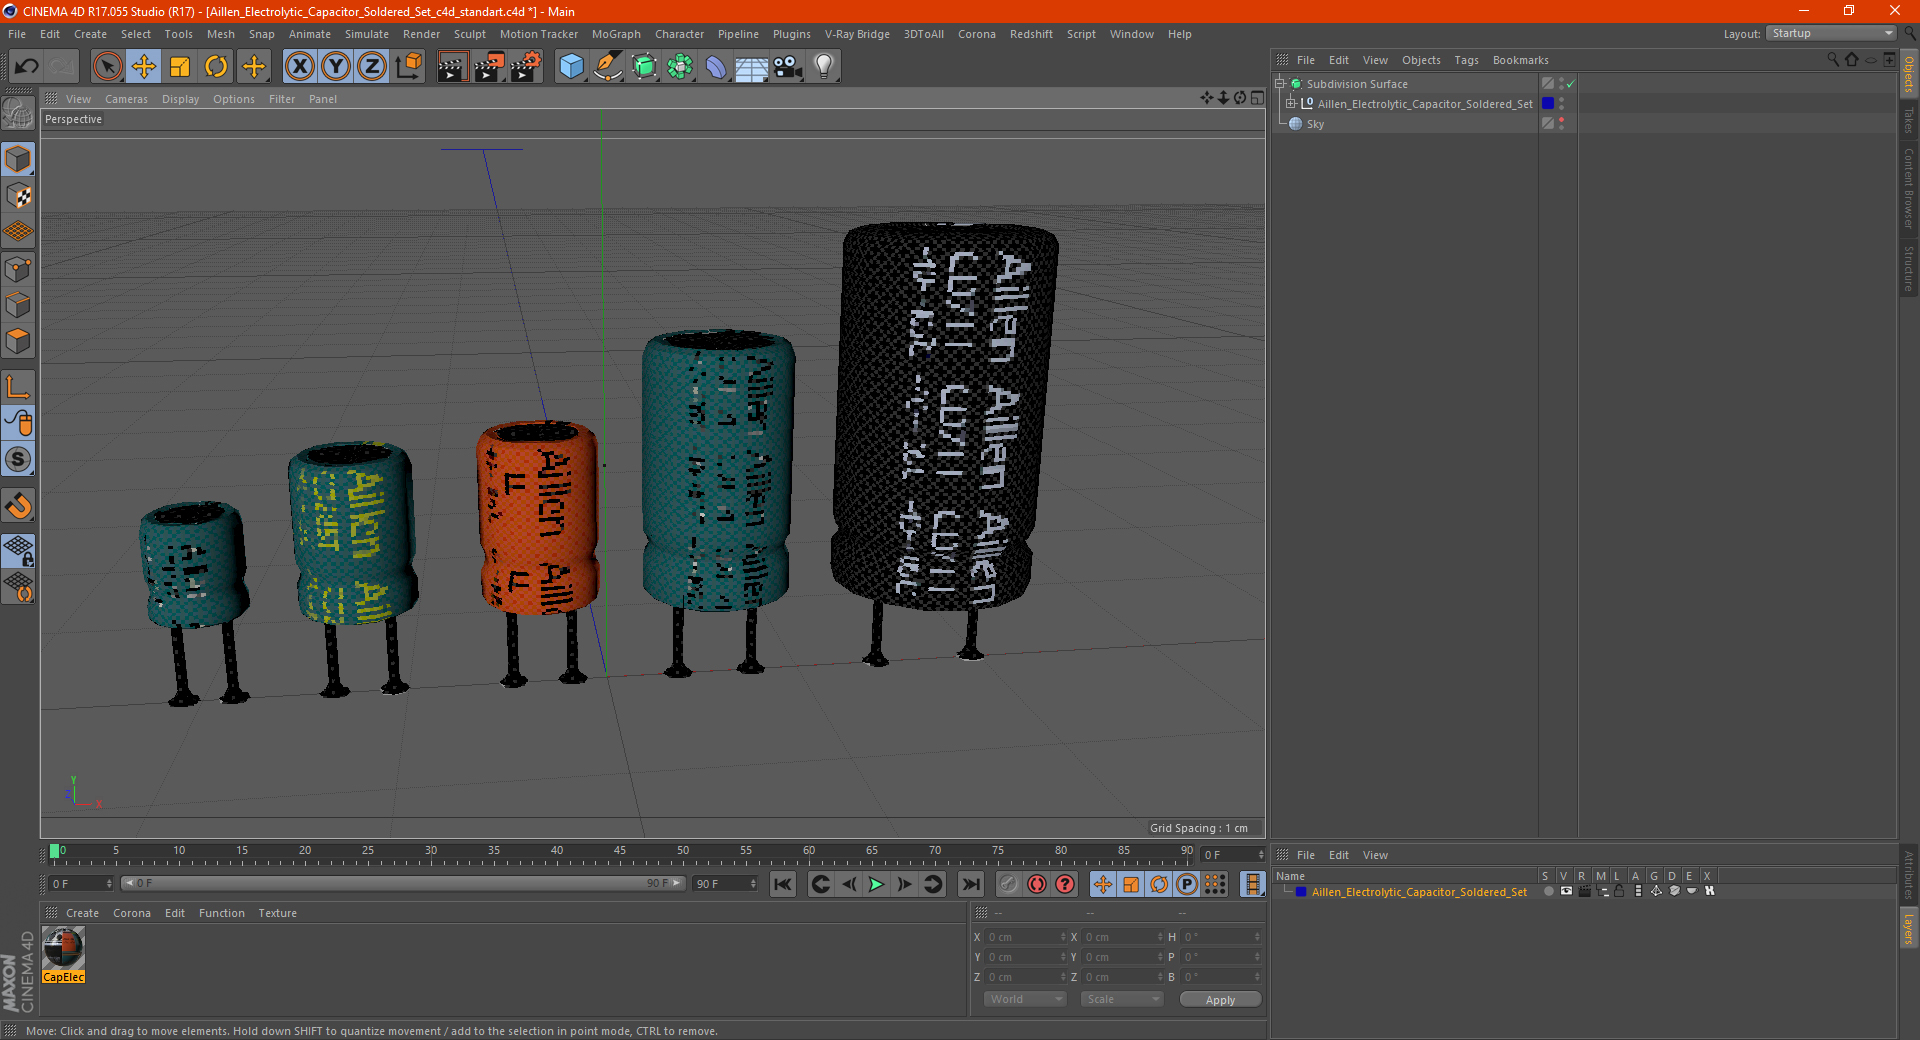Play the animation forward
This screenshot has height=1040, width=1920.
(876, 884)
